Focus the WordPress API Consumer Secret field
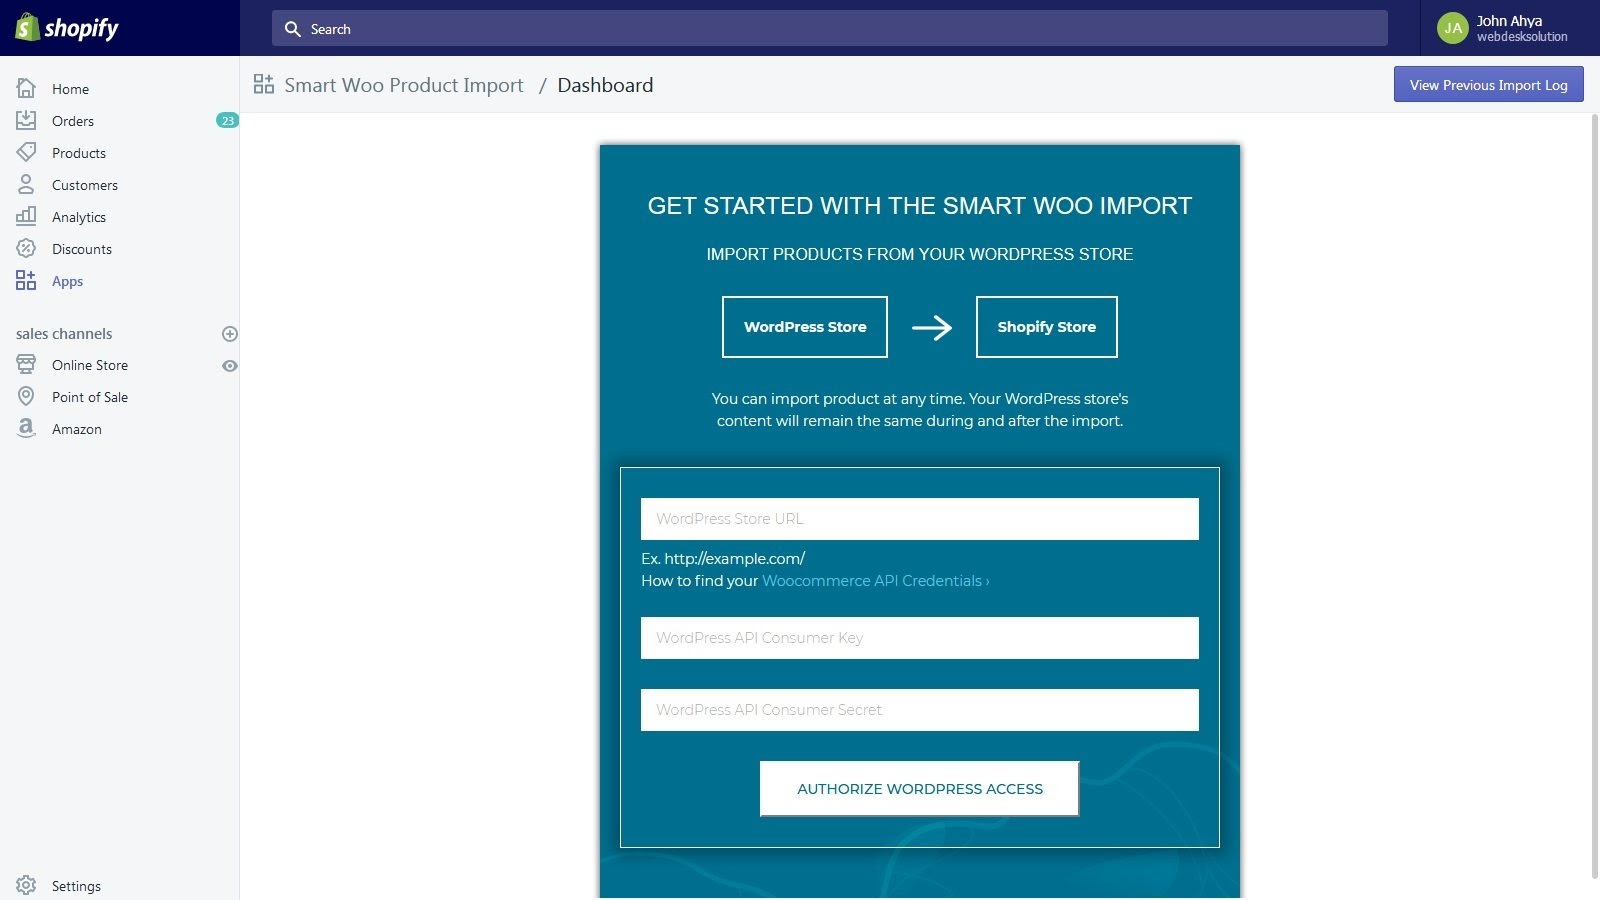Screen dimensions: 1600x900 [x=920, y=710]
